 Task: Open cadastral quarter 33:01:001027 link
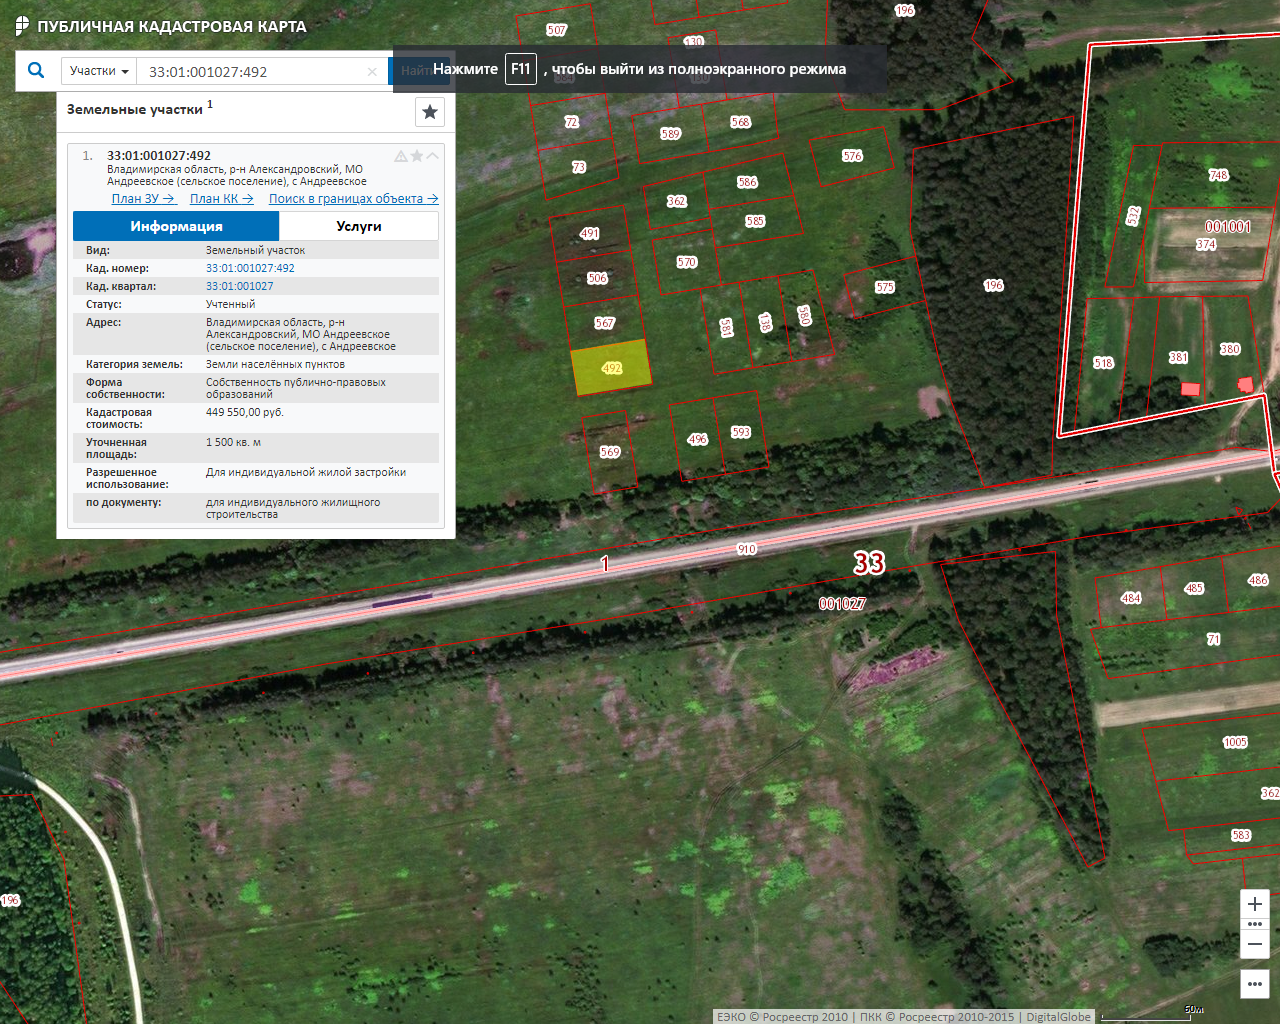click(x=239, y=286)
